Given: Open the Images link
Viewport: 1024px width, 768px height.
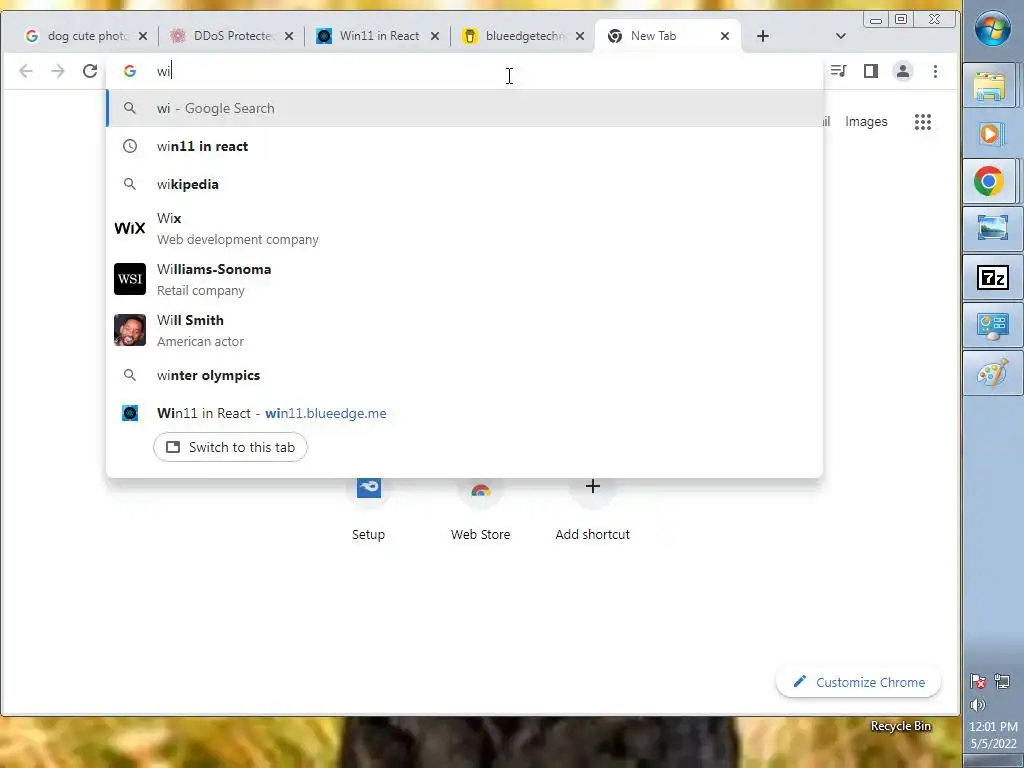Looking at the screenshot, I should coord(866,121).
